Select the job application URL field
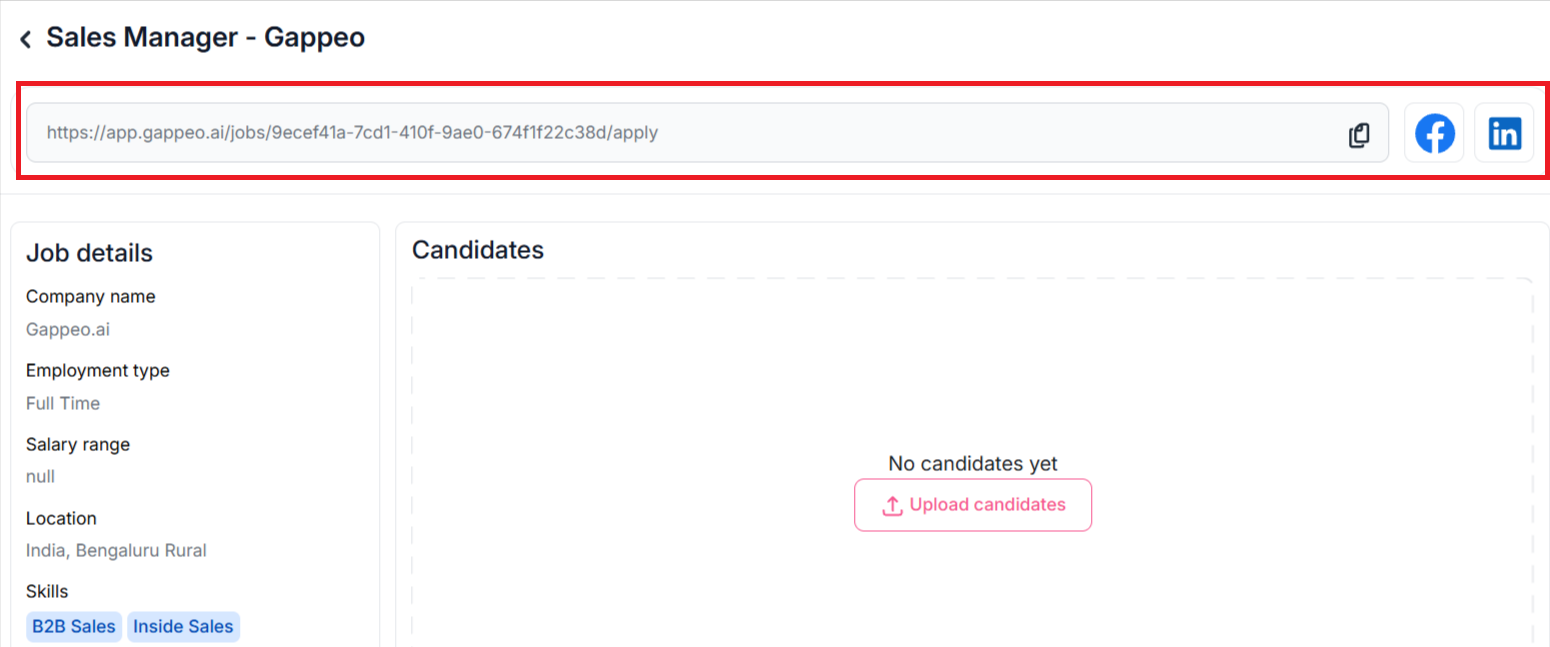This screenshot has width=1550, height=647. point(707,132)
